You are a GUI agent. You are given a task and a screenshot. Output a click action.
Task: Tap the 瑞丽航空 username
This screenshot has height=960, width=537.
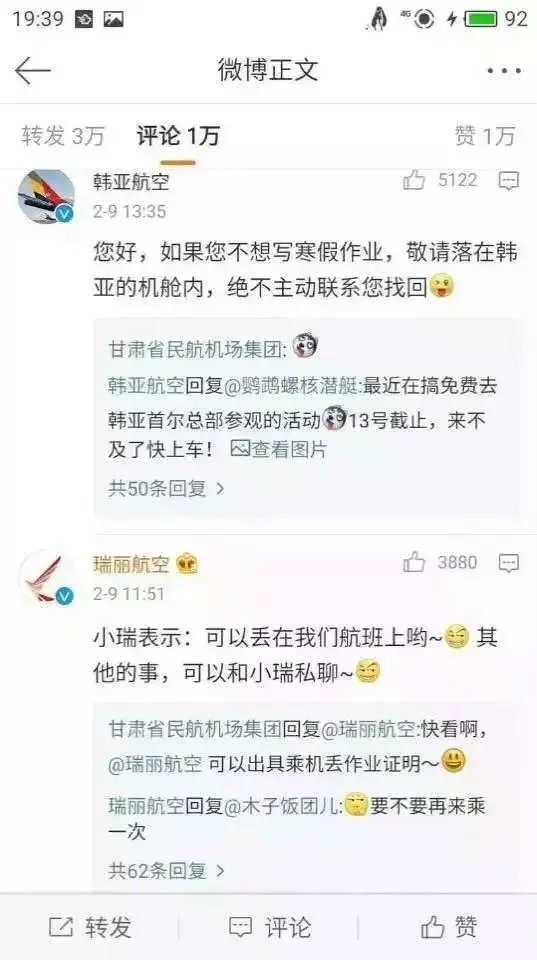coord(131,564)
